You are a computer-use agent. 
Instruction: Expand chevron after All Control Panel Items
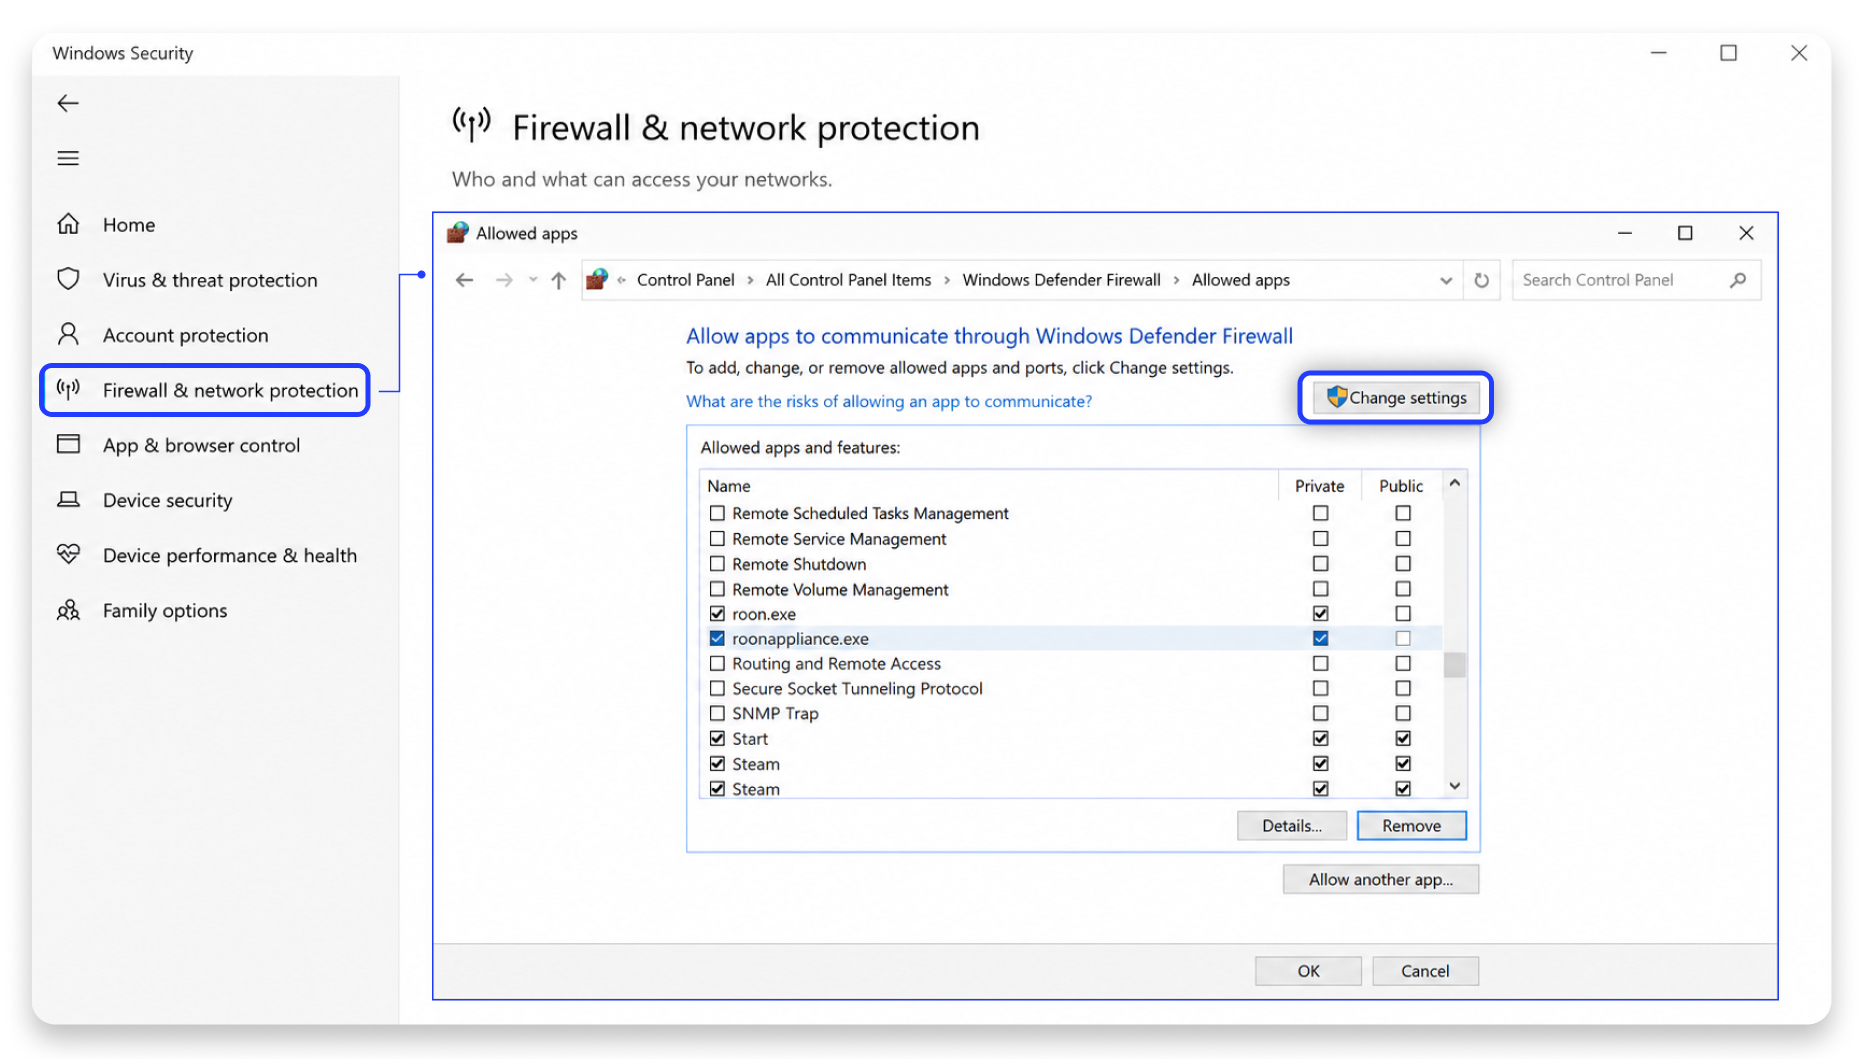(x=947, y=280)
